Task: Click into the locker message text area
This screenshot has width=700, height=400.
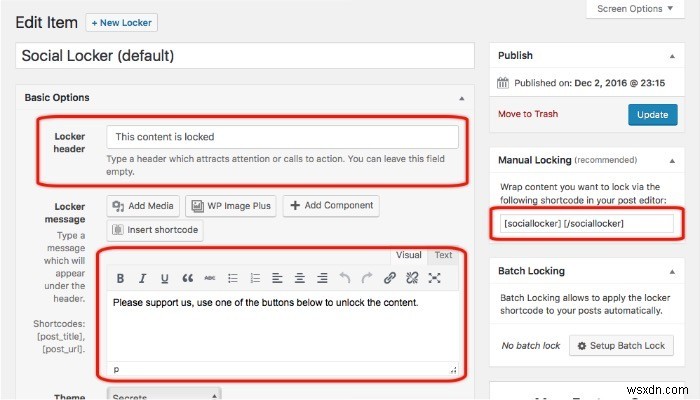Action: click(282, 326)
